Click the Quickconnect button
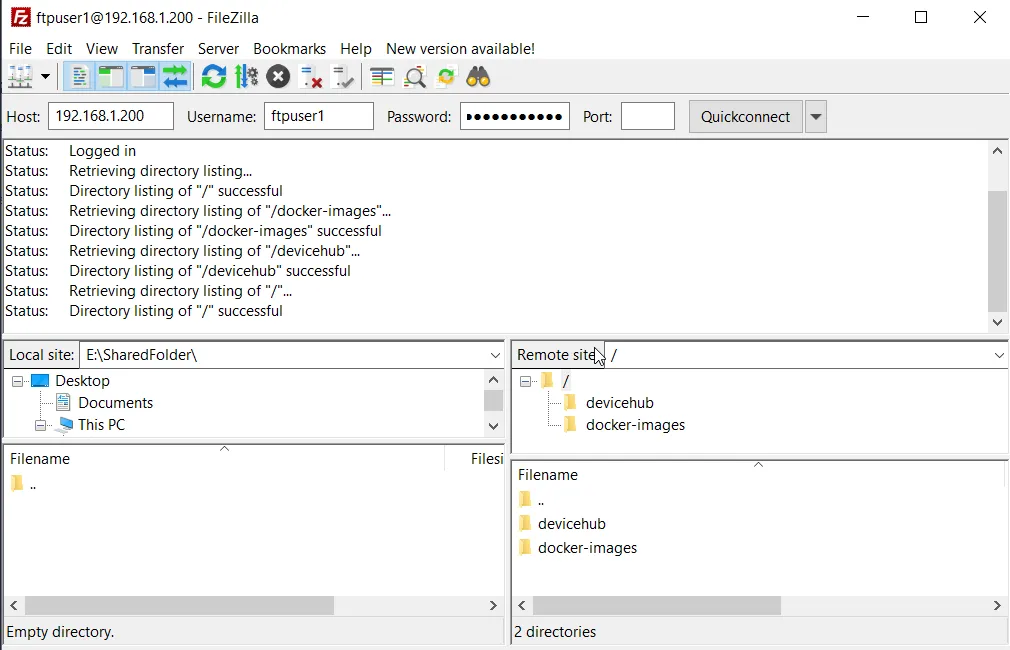Image resolution: width=1010 pixels, height=650 pixels. tap(745, 117)
